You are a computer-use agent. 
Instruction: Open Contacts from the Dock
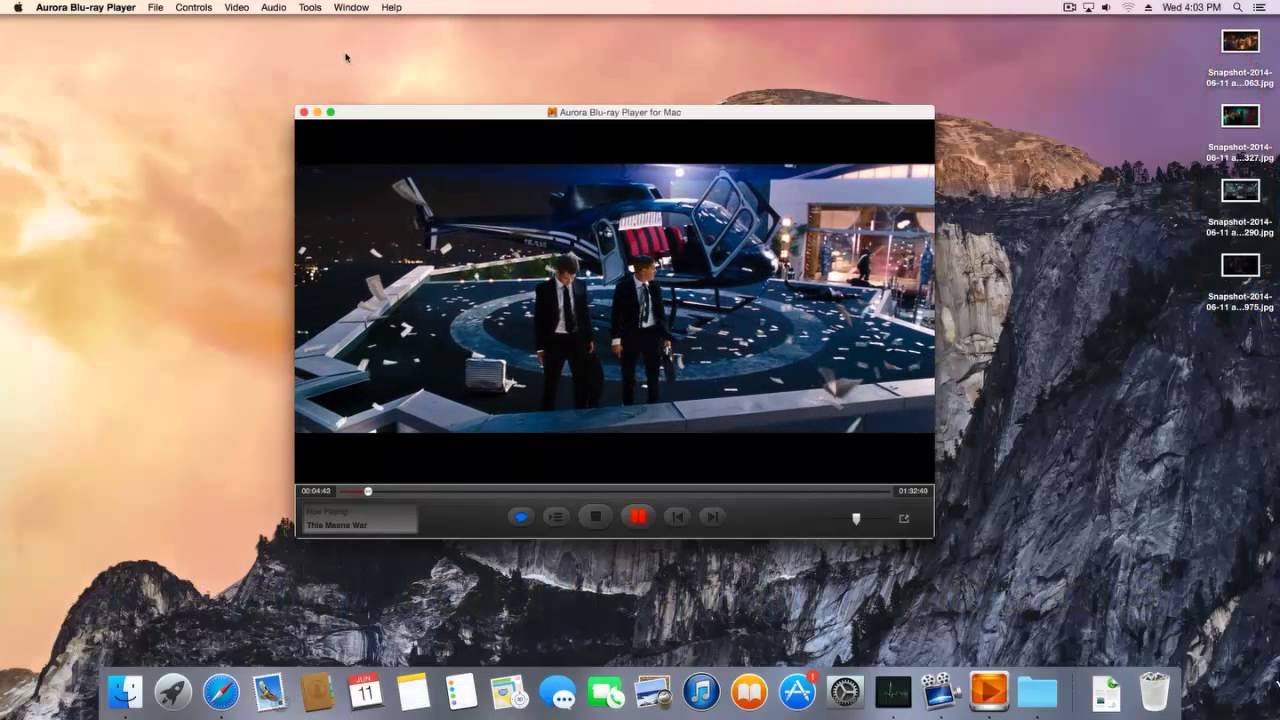[x=317, y=692]
